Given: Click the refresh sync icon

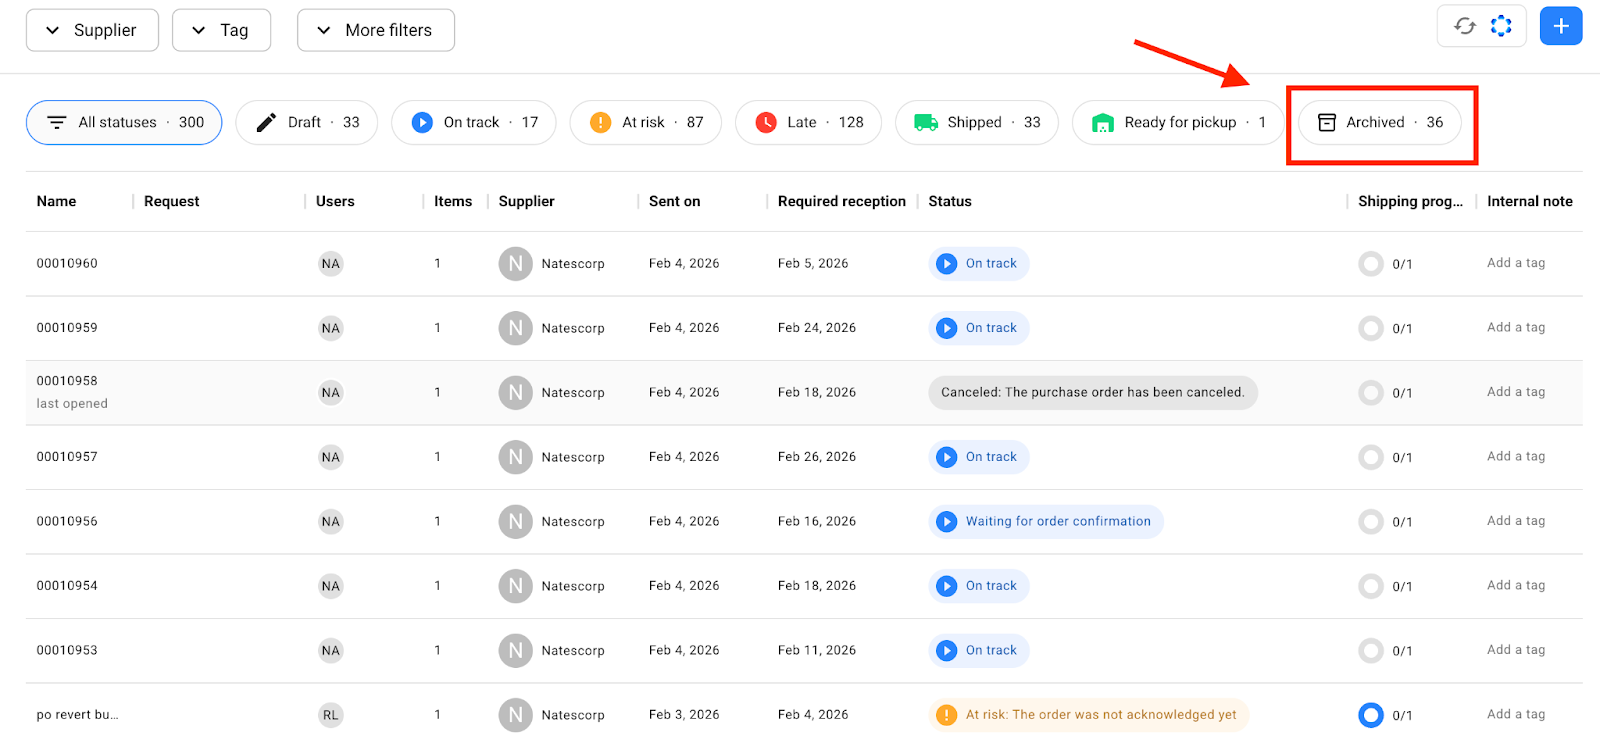Looking at the screenshot, I should pos(1464,26).
